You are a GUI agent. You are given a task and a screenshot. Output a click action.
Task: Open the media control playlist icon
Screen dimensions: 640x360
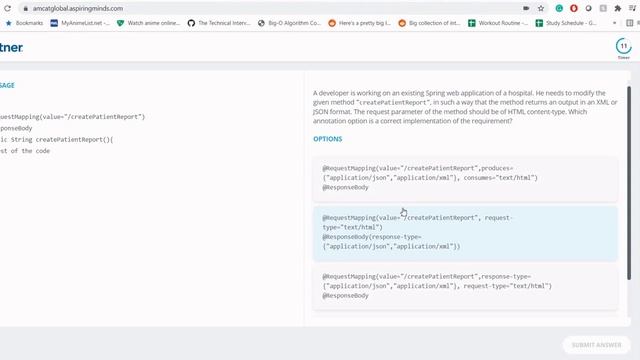tap(632, 8)
